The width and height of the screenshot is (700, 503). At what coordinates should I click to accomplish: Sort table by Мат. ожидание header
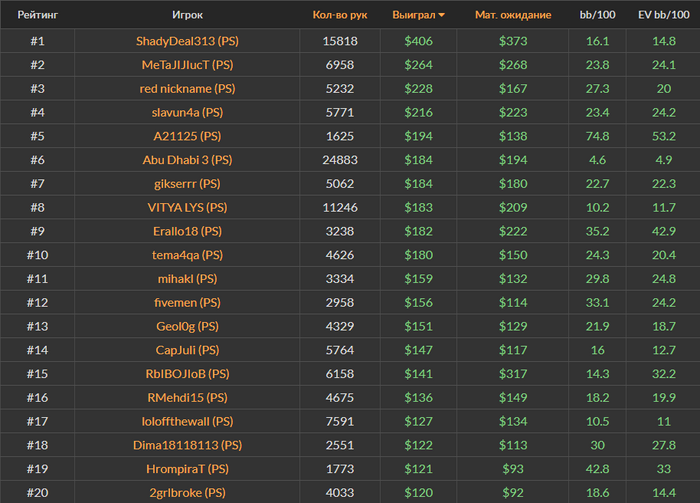tap(513, 15)
